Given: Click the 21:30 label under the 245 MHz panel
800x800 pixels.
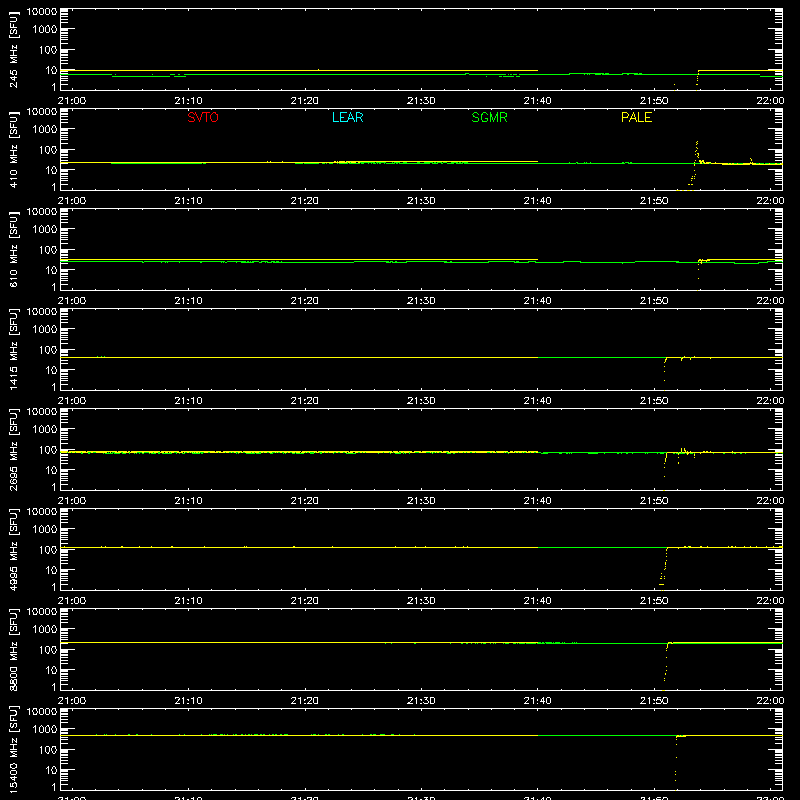Looking at the screenshot, I should coord(421,101).
